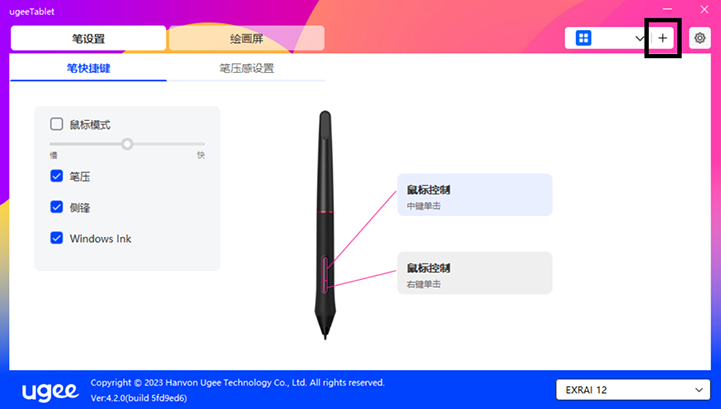Screen dimensions: 721x409
Task: Click the ugee logo in the footer
Action: 50,391
